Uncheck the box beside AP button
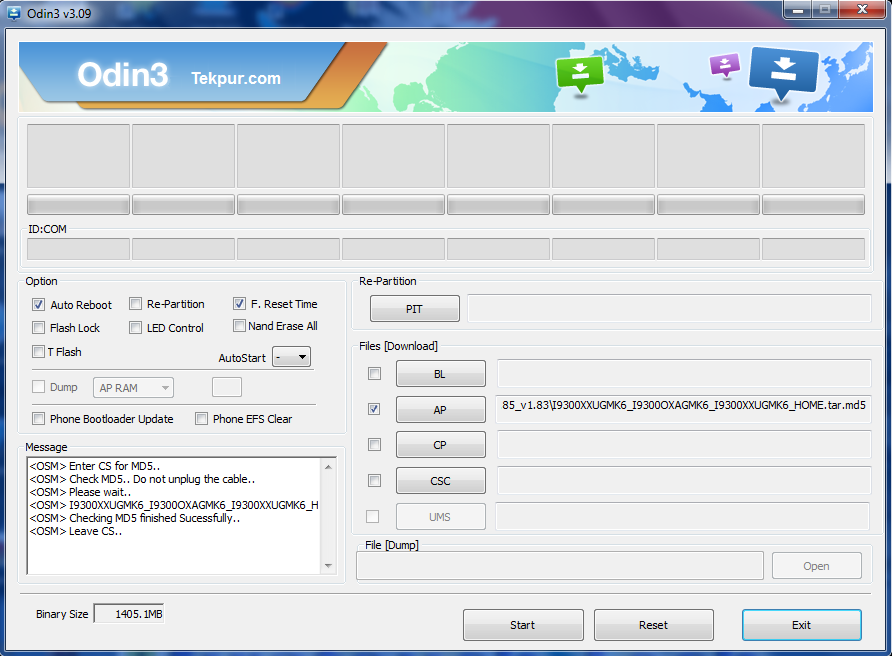892x656 pixels. (374, 409)
